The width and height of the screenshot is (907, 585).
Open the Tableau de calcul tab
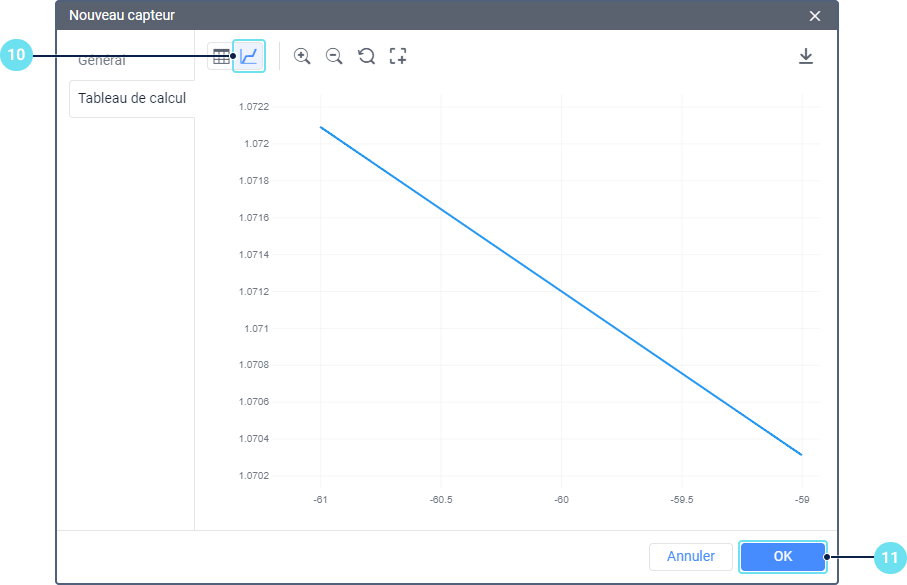click(x=132, y=98)
